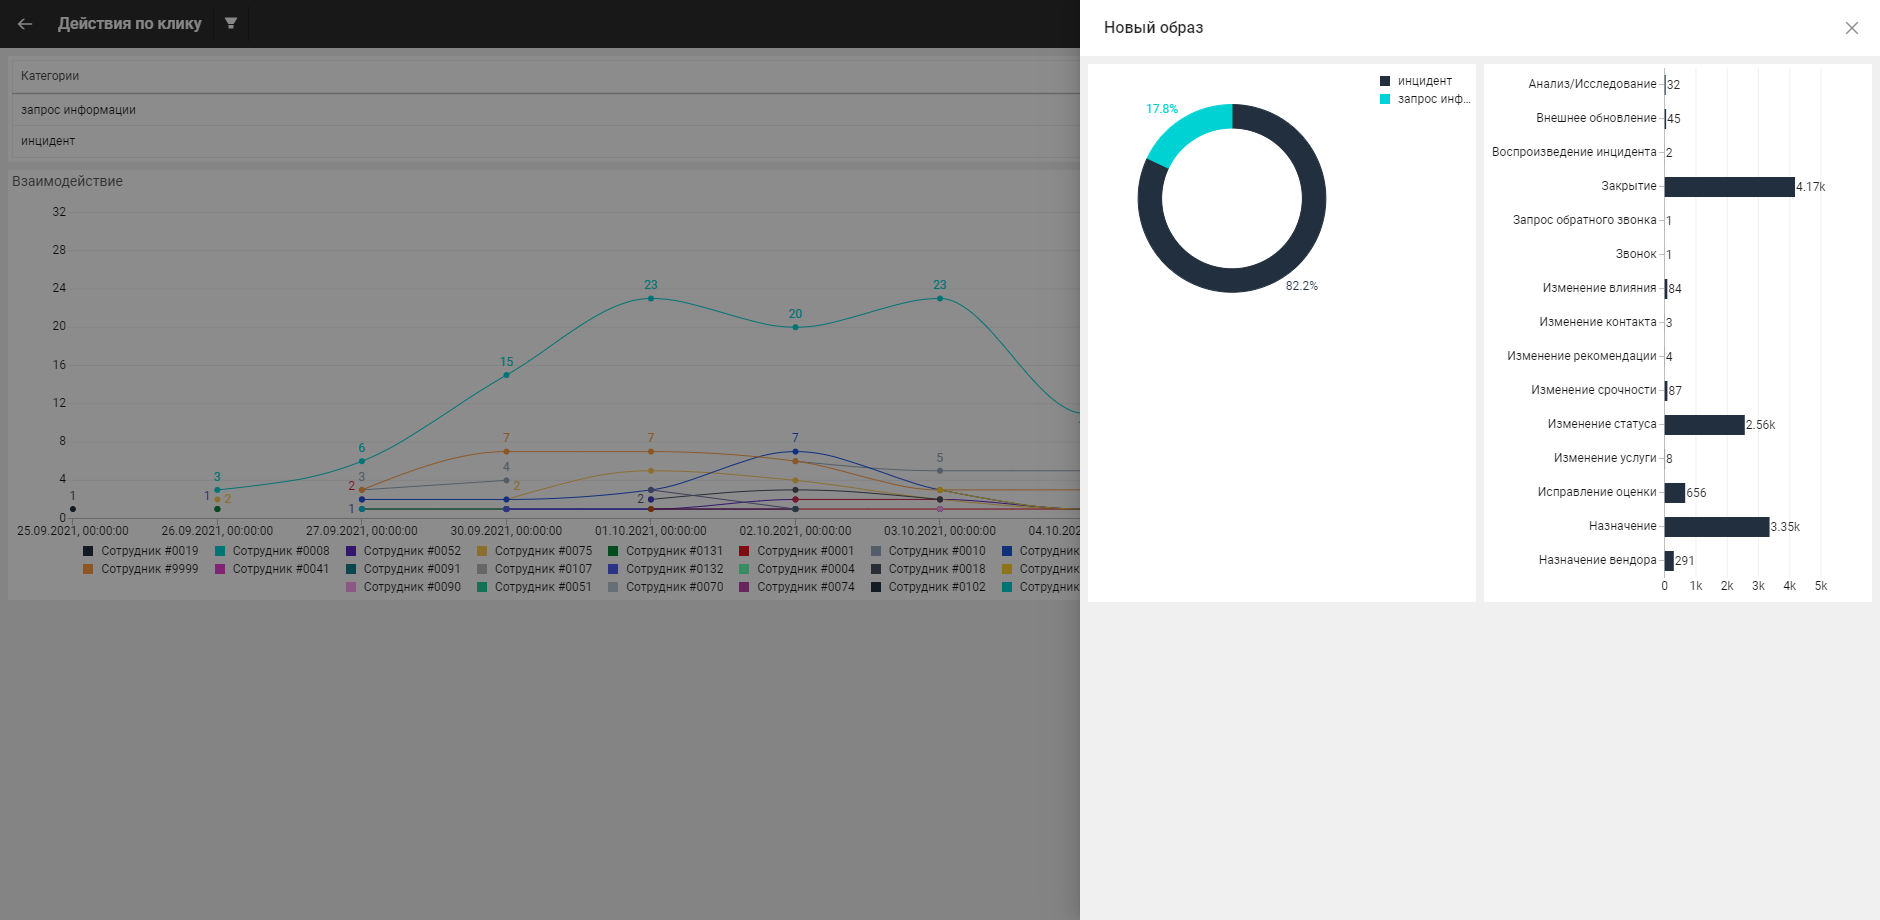The height and width of the screenshot is (920, 1880).
Task: Toggle Сотрудник #0090 legend item
Action: point(403,587)
